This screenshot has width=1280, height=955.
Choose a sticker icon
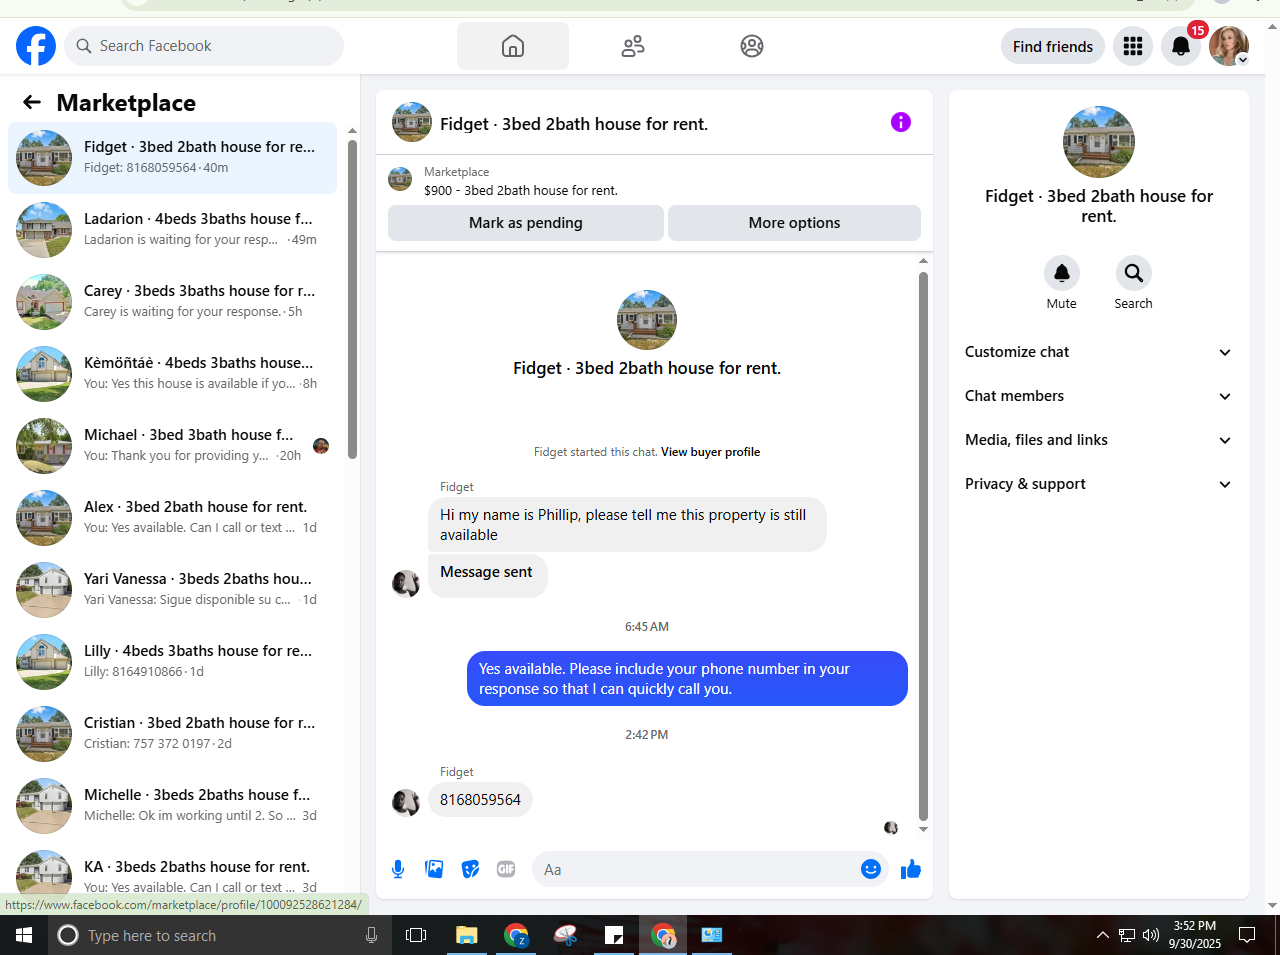tap(470, 869)
